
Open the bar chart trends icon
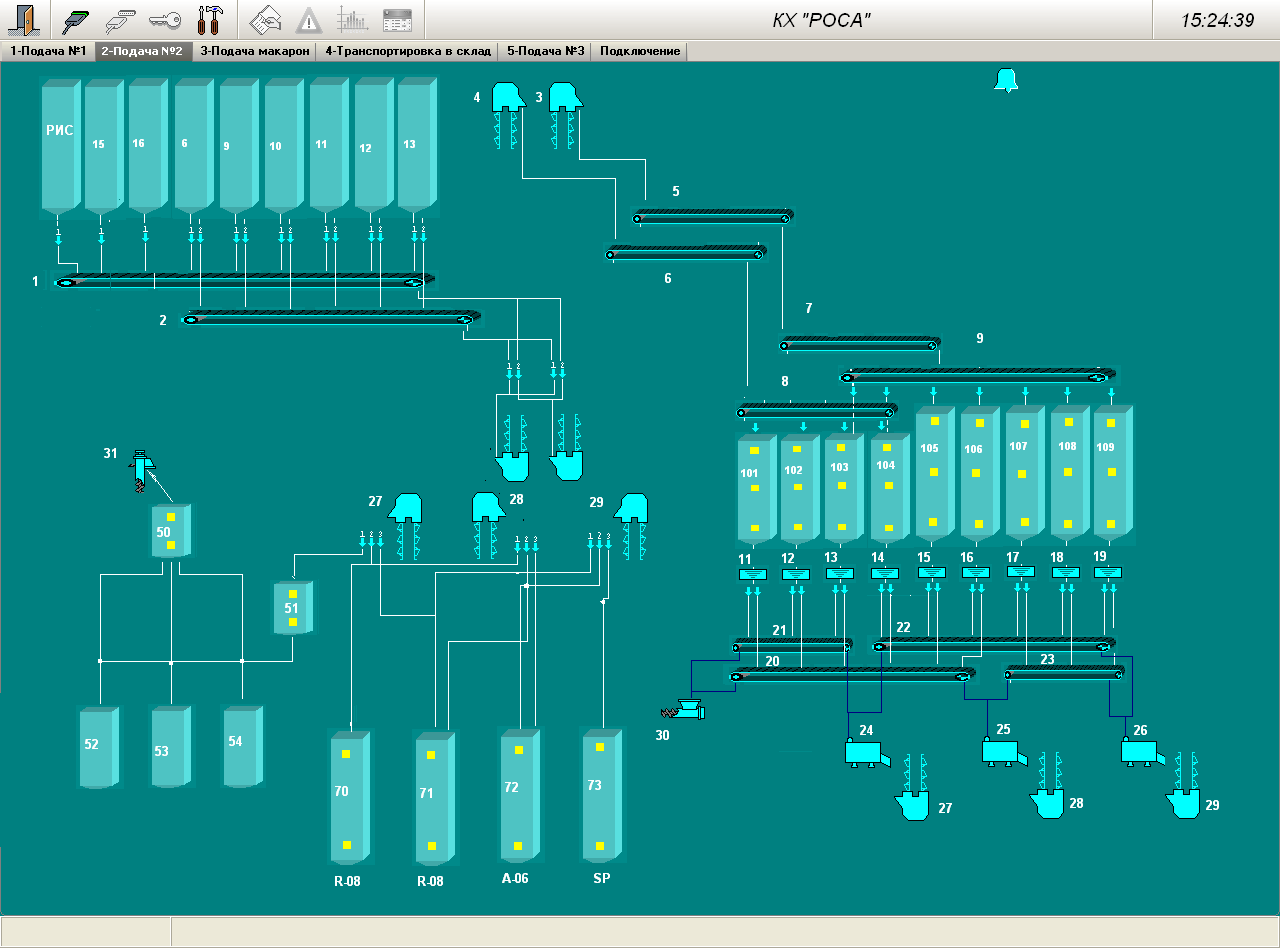coord(352,20)
